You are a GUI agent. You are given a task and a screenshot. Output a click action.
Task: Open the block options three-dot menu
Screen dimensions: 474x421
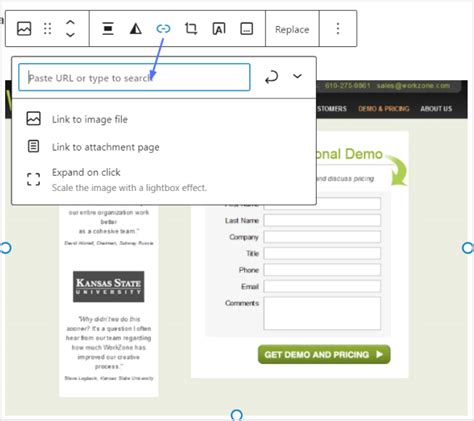pyautogui.click(x=338, y=29)
